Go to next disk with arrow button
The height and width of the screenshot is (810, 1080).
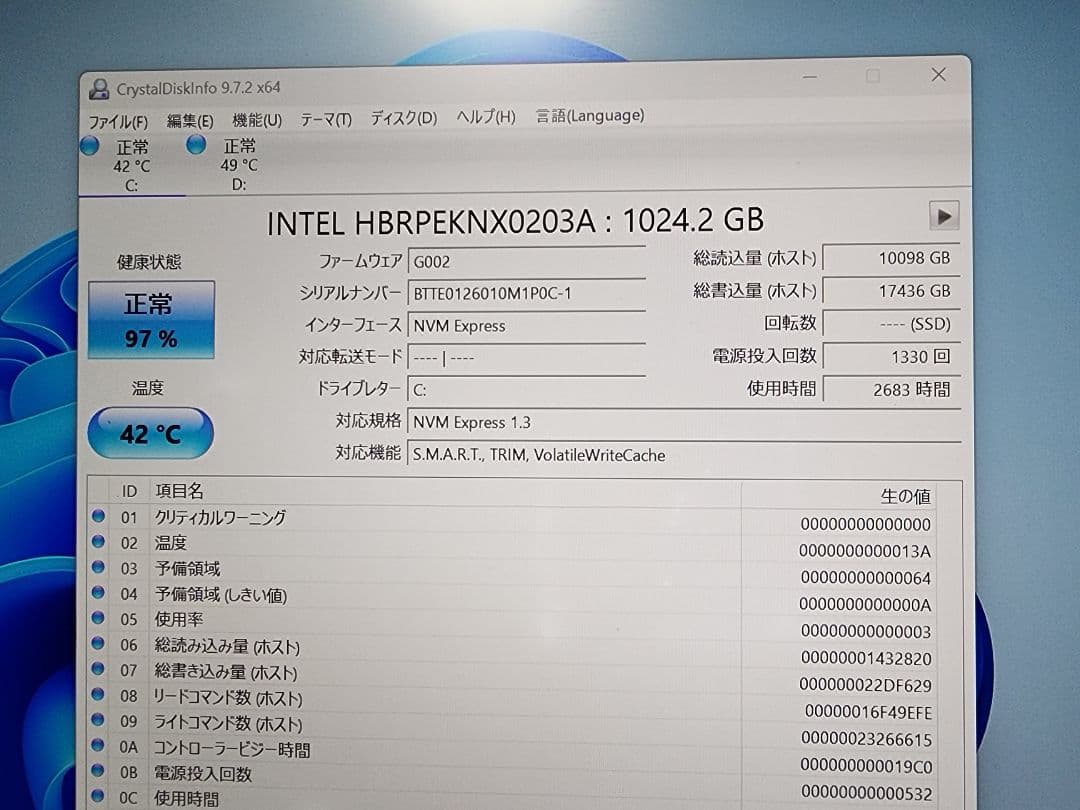coord(944,216)
